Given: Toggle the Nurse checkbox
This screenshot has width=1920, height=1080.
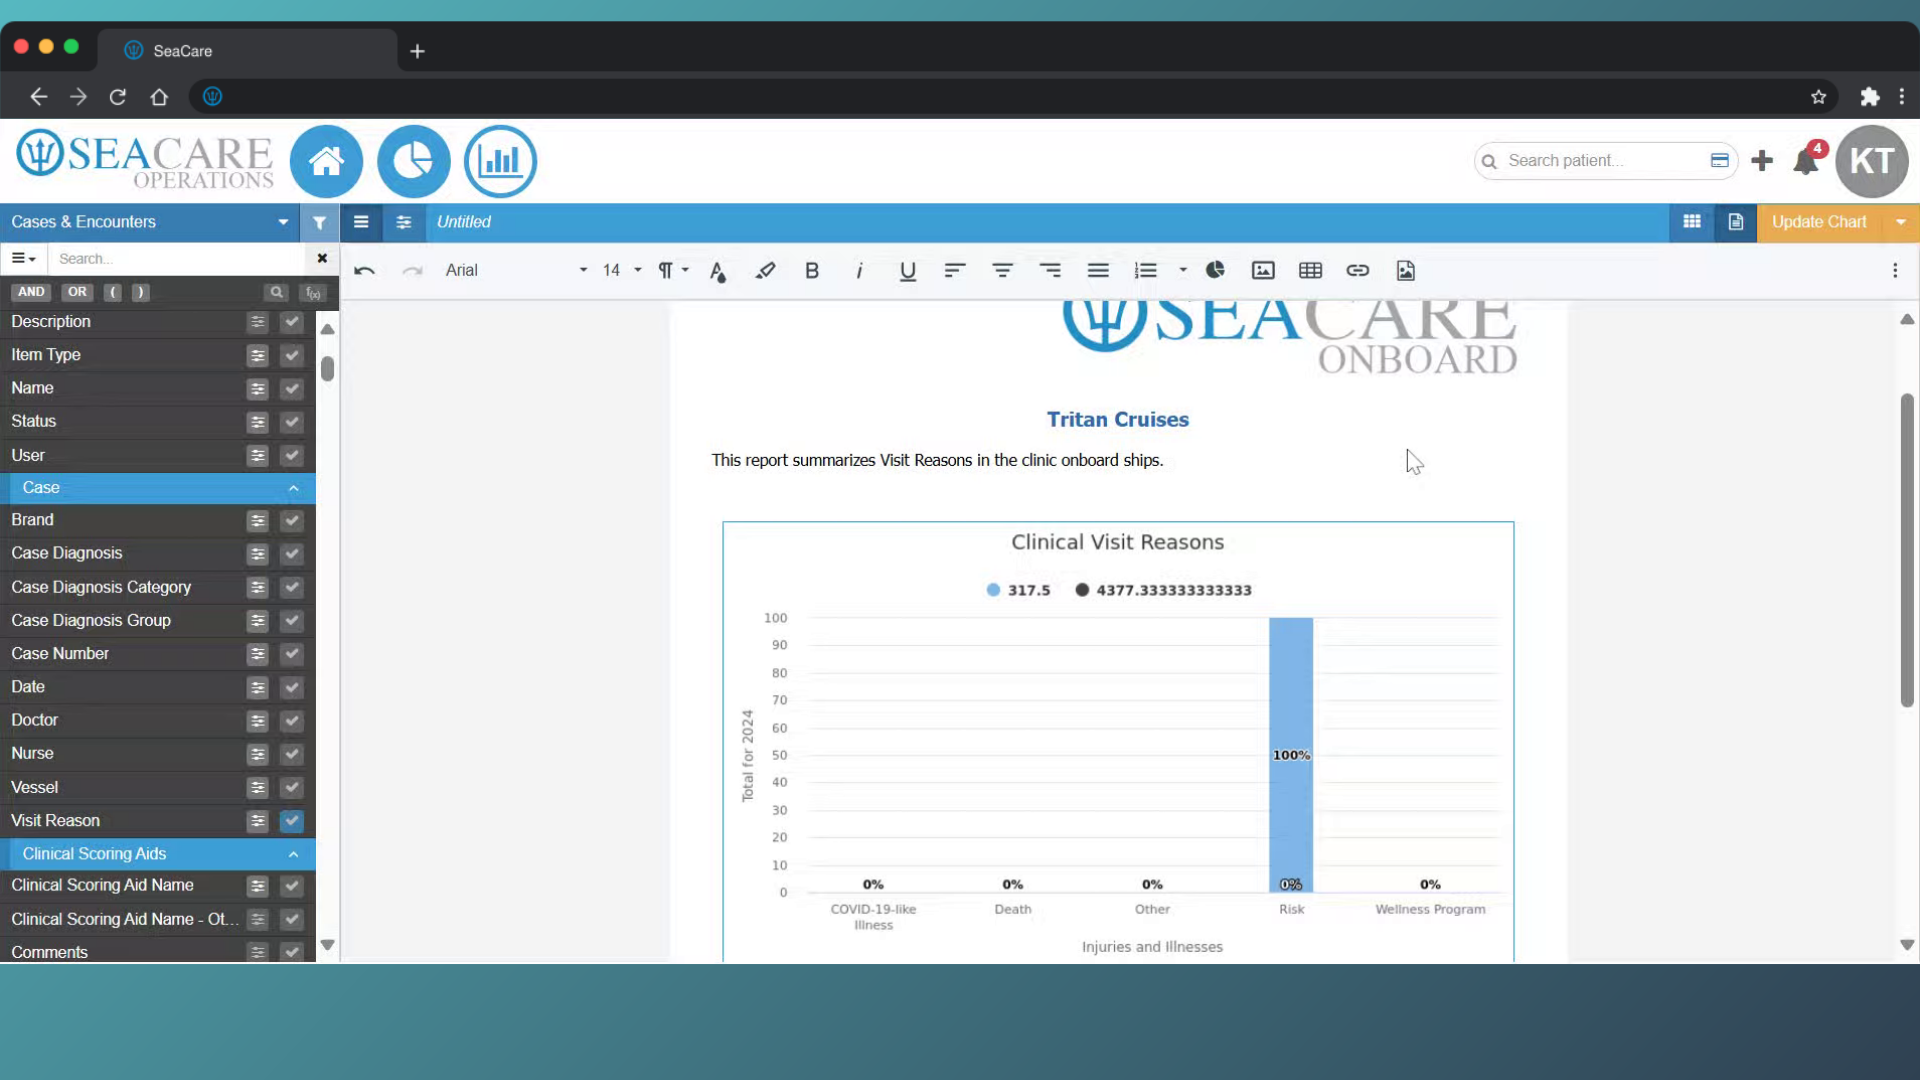Looking at the screenshot, I should click(x=292, y=754).
